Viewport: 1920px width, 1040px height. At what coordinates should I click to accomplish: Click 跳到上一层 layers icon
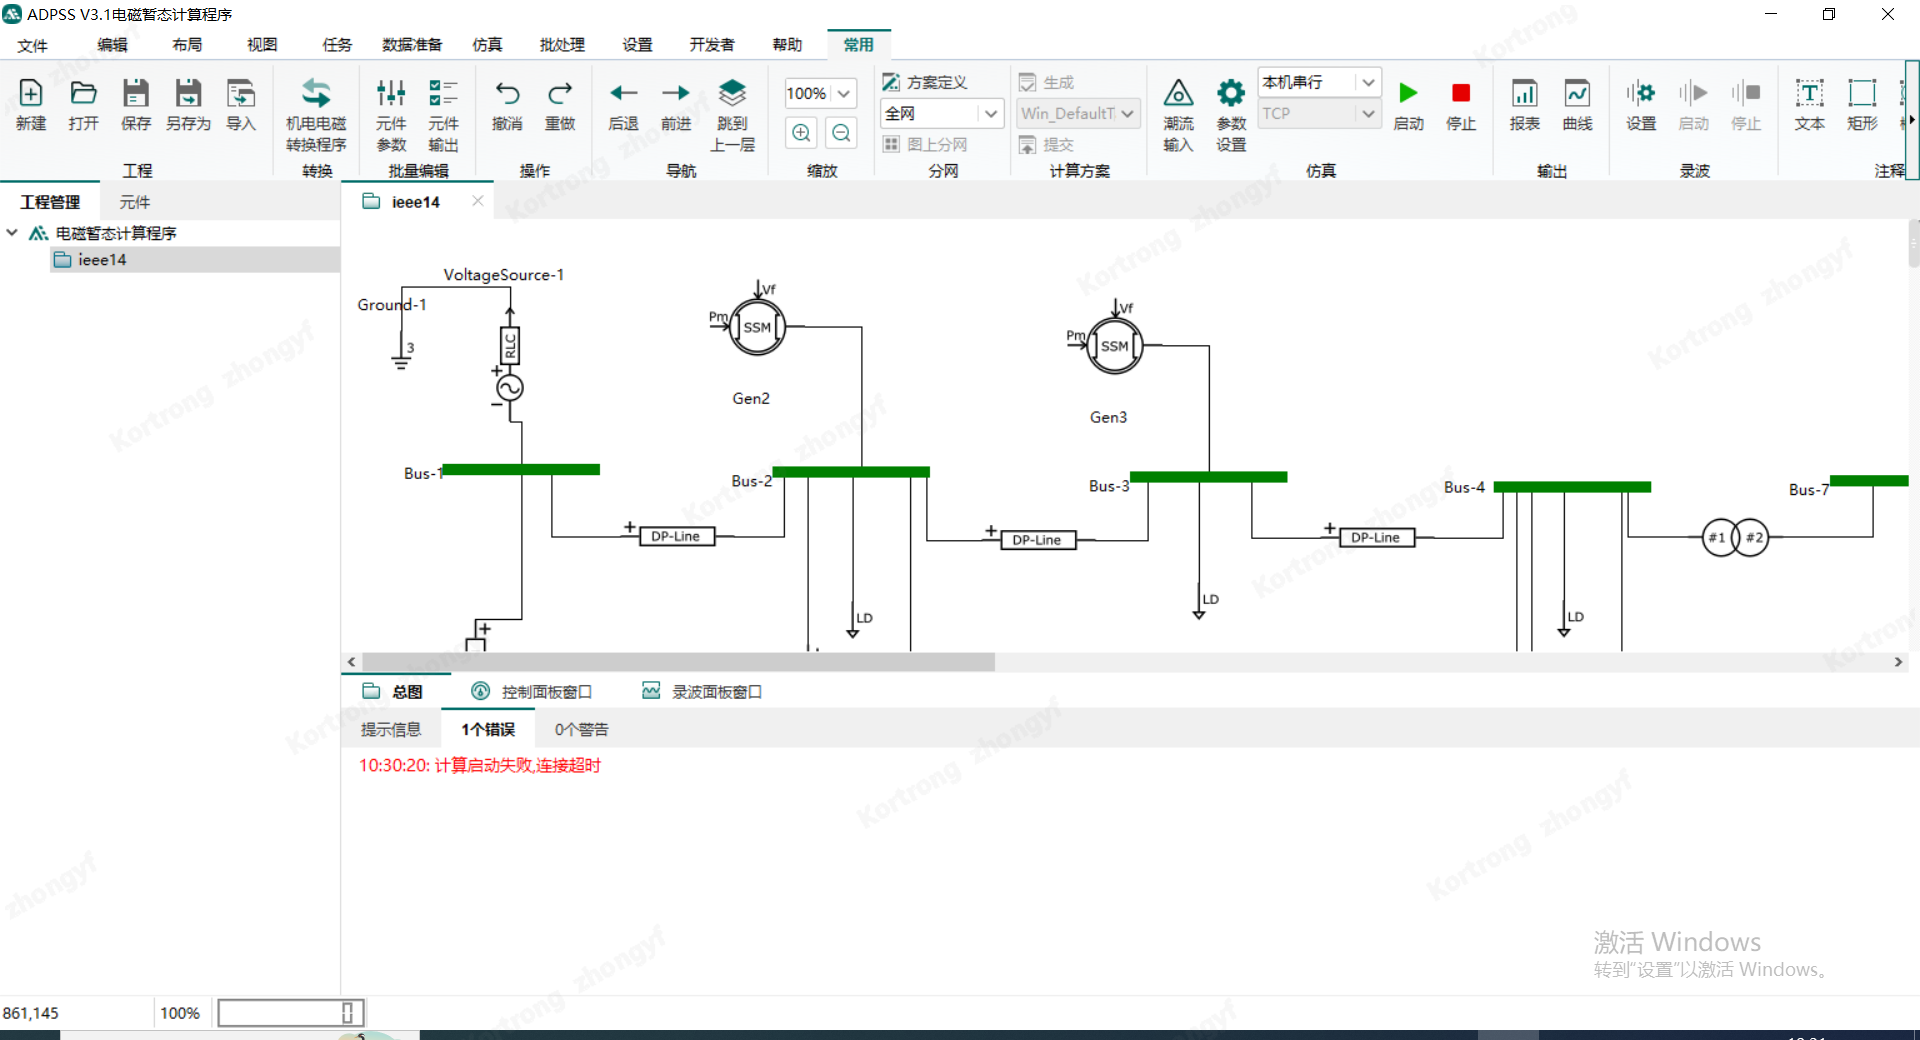click(732, 94)
